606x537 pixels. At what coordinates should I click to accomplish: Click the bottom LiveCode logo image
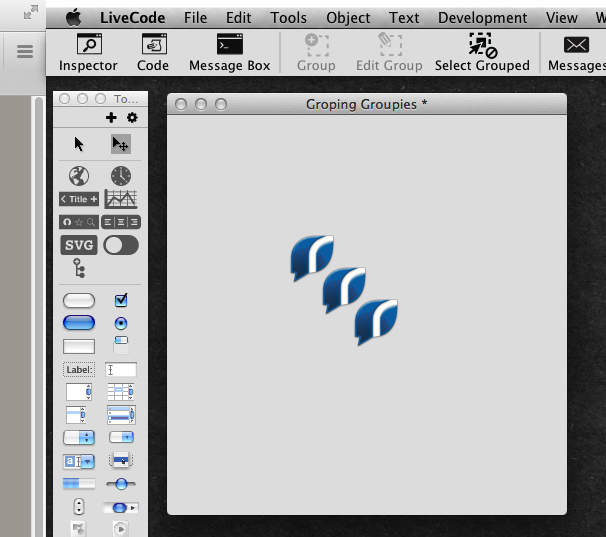click(x=376, y=322)
